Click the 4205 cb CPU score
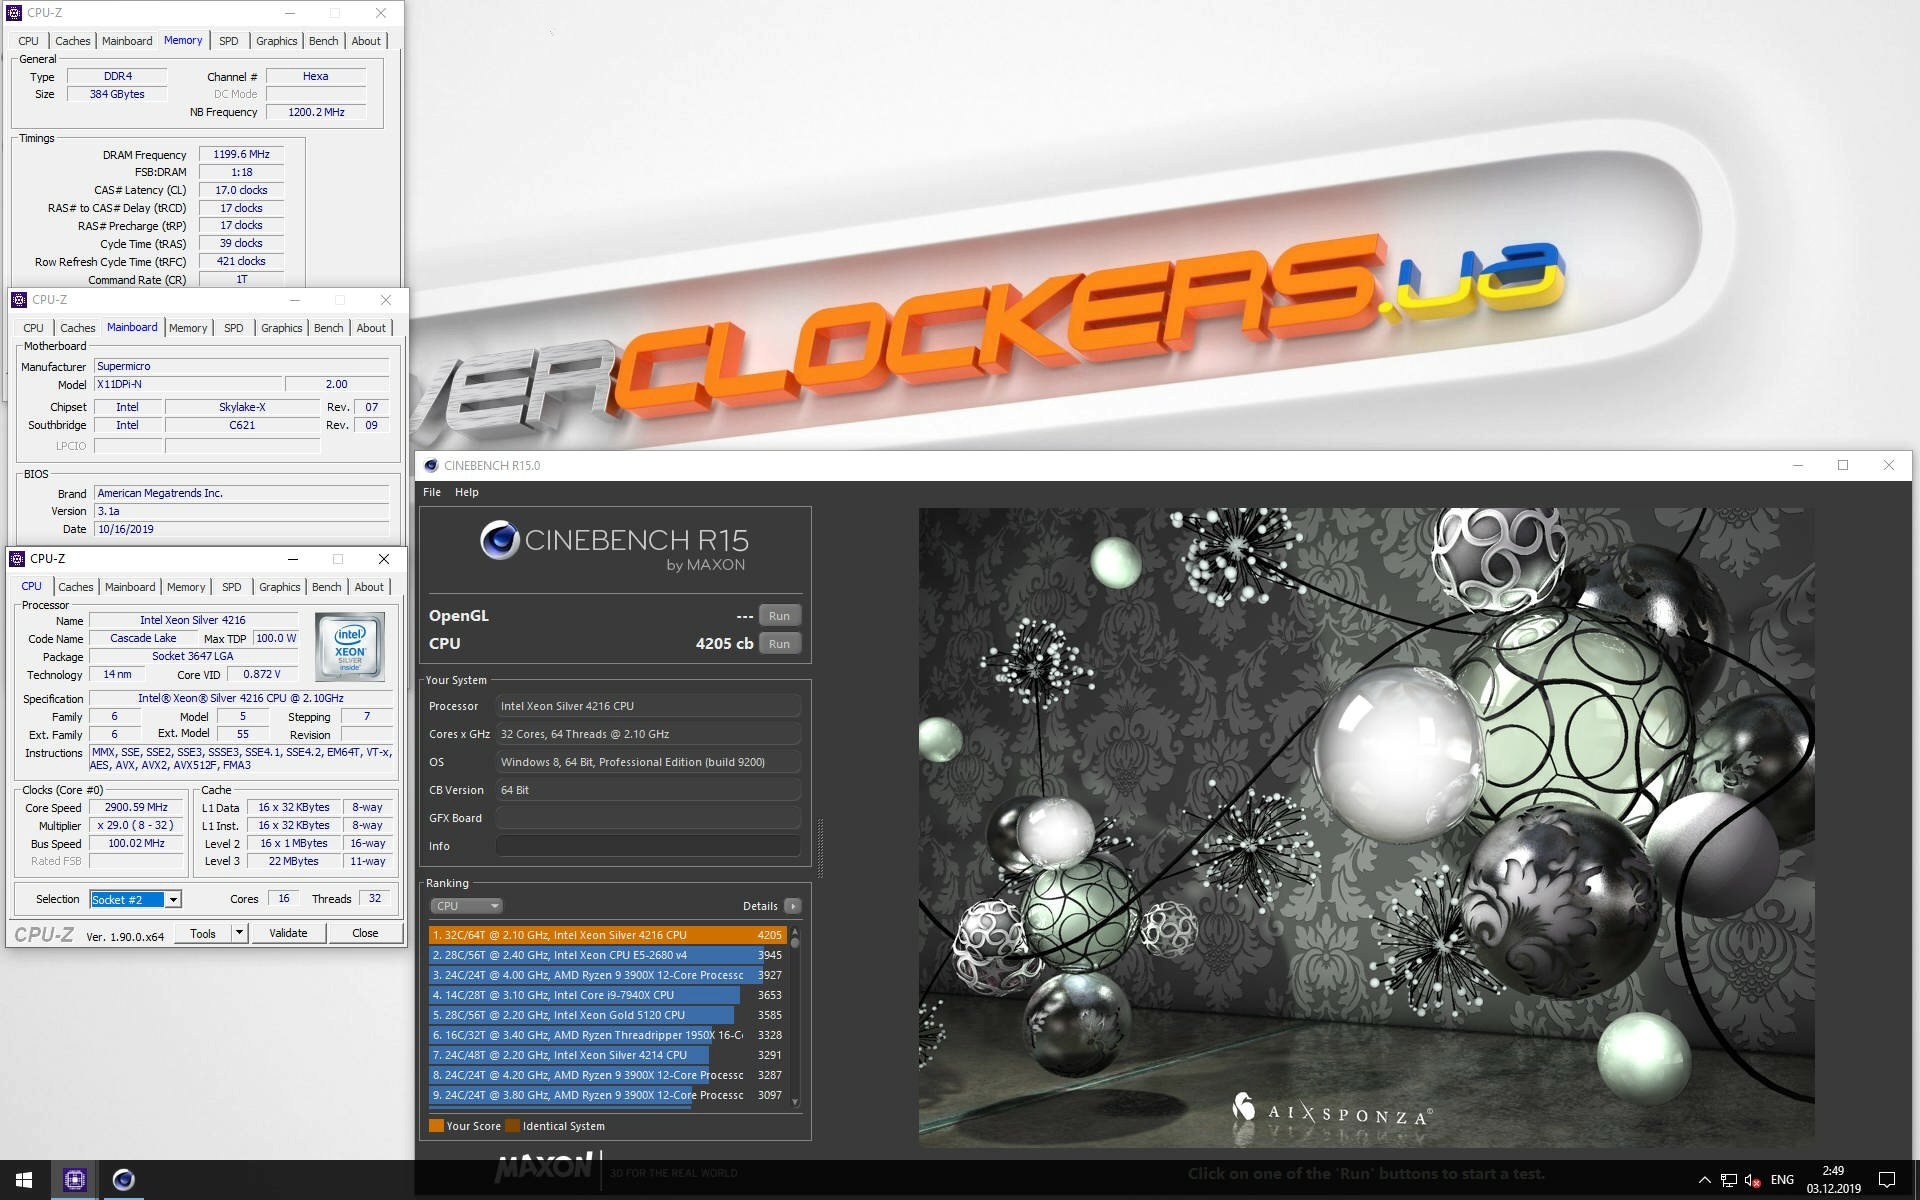The width and height of the screenshot is (1920, 1200). pyautogui.click(x=724, y=644)
